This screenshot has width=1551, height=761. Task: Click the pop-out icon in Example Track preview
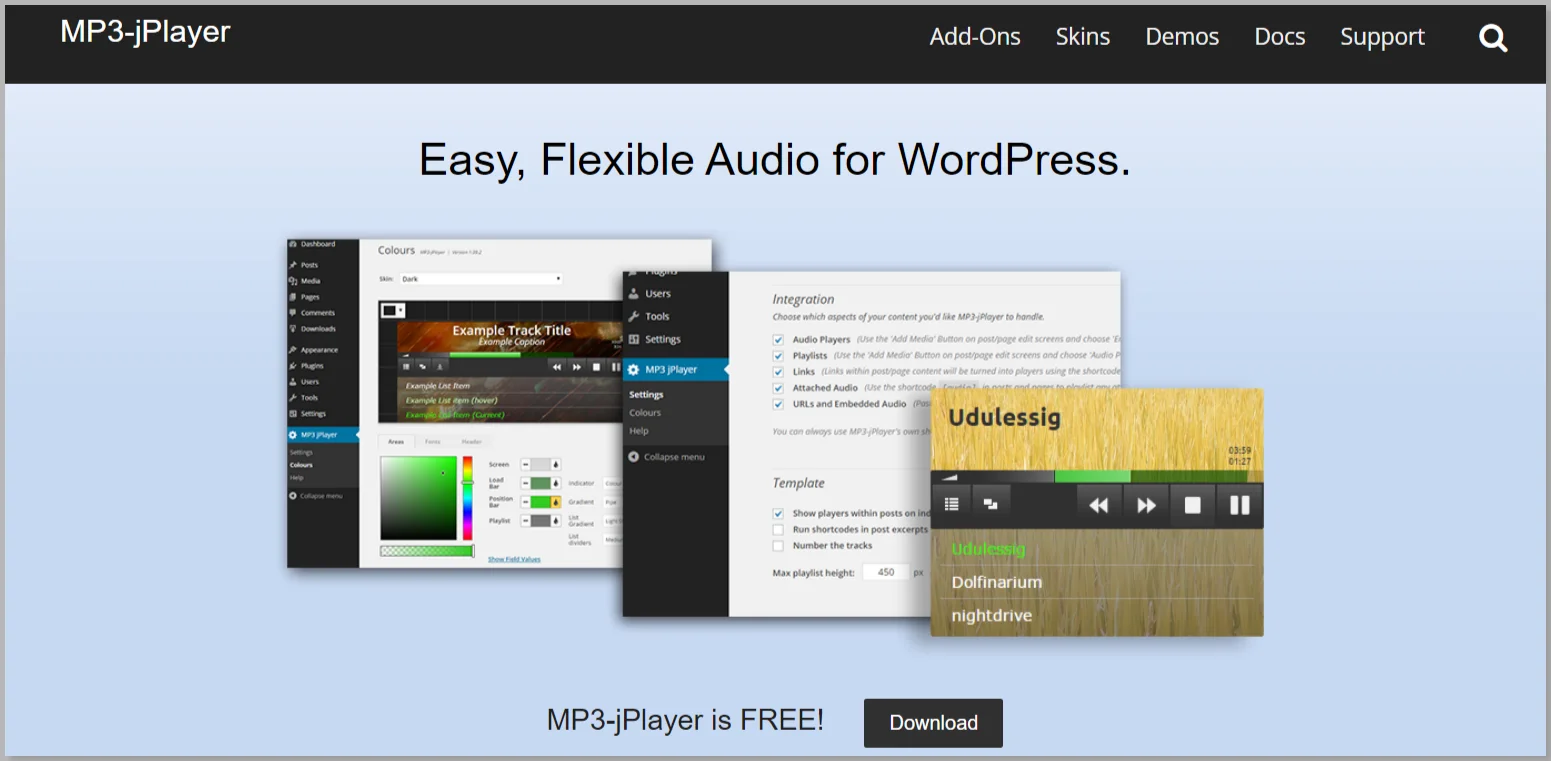pyautogui.click(x=423, y=366)
